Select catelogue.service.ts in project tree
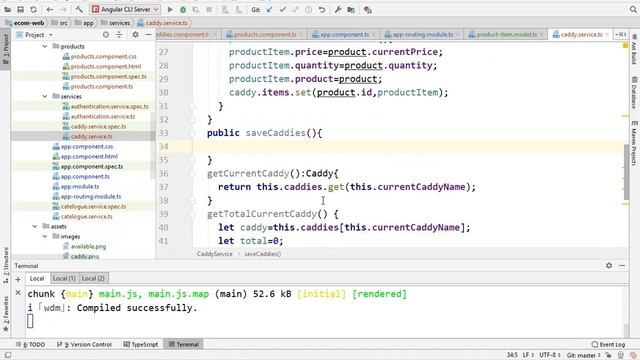 tap(87, 216)
